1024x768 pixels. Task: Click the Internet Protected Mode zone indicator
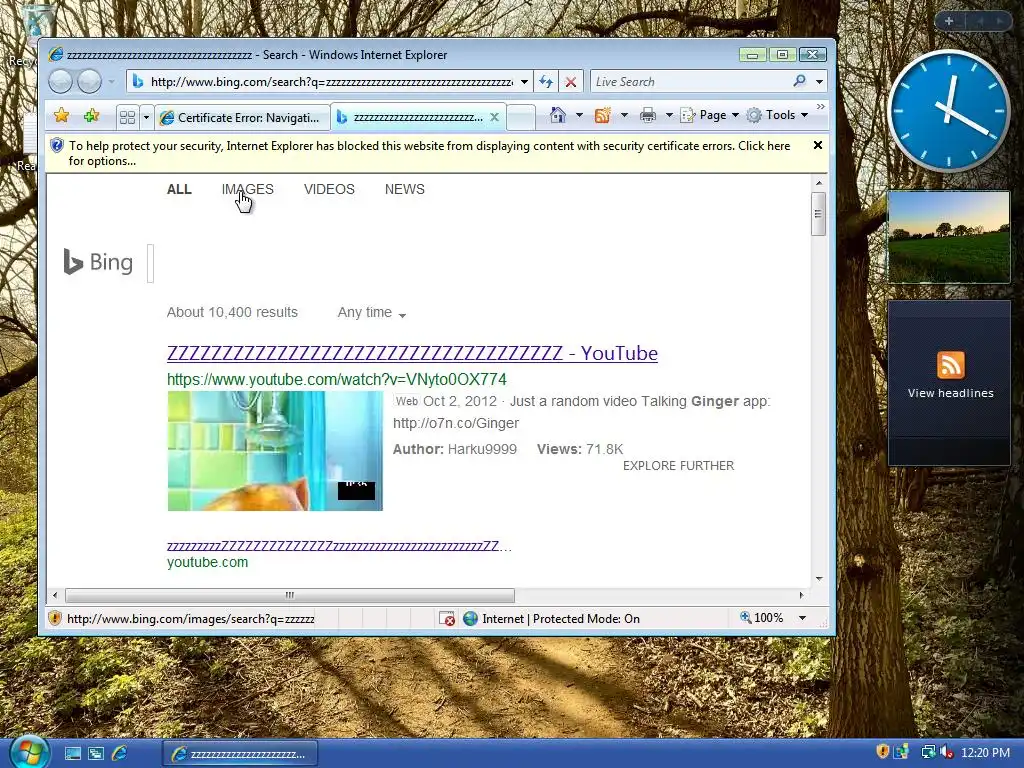click(x=552, y=618)
